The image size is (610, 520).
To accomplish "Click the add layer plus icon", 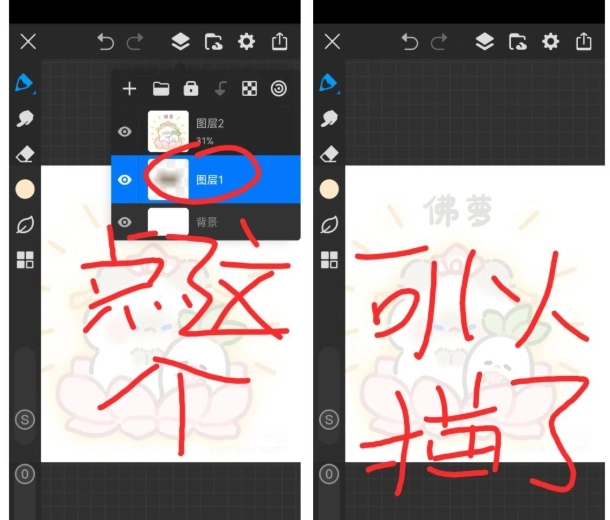I will (129, 89).
